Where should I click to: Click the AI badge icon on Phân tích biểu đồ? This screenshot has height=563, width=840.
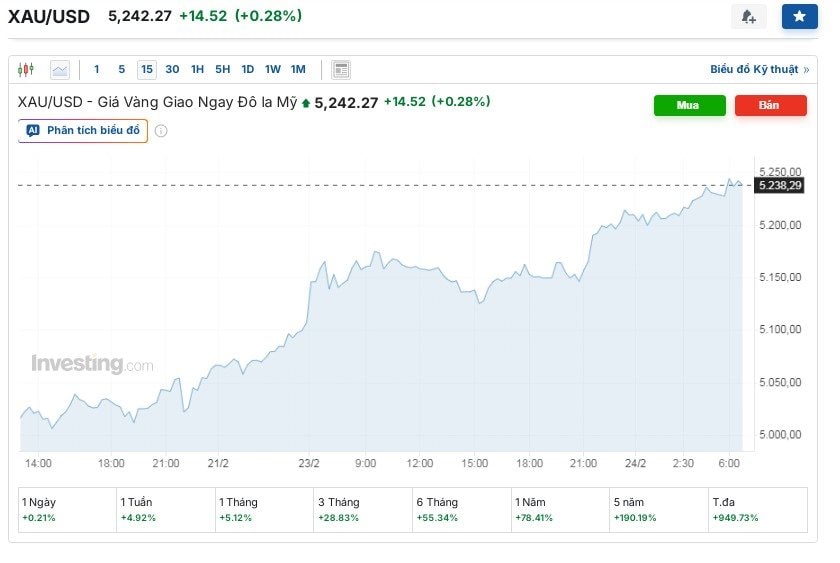point(33,131)
